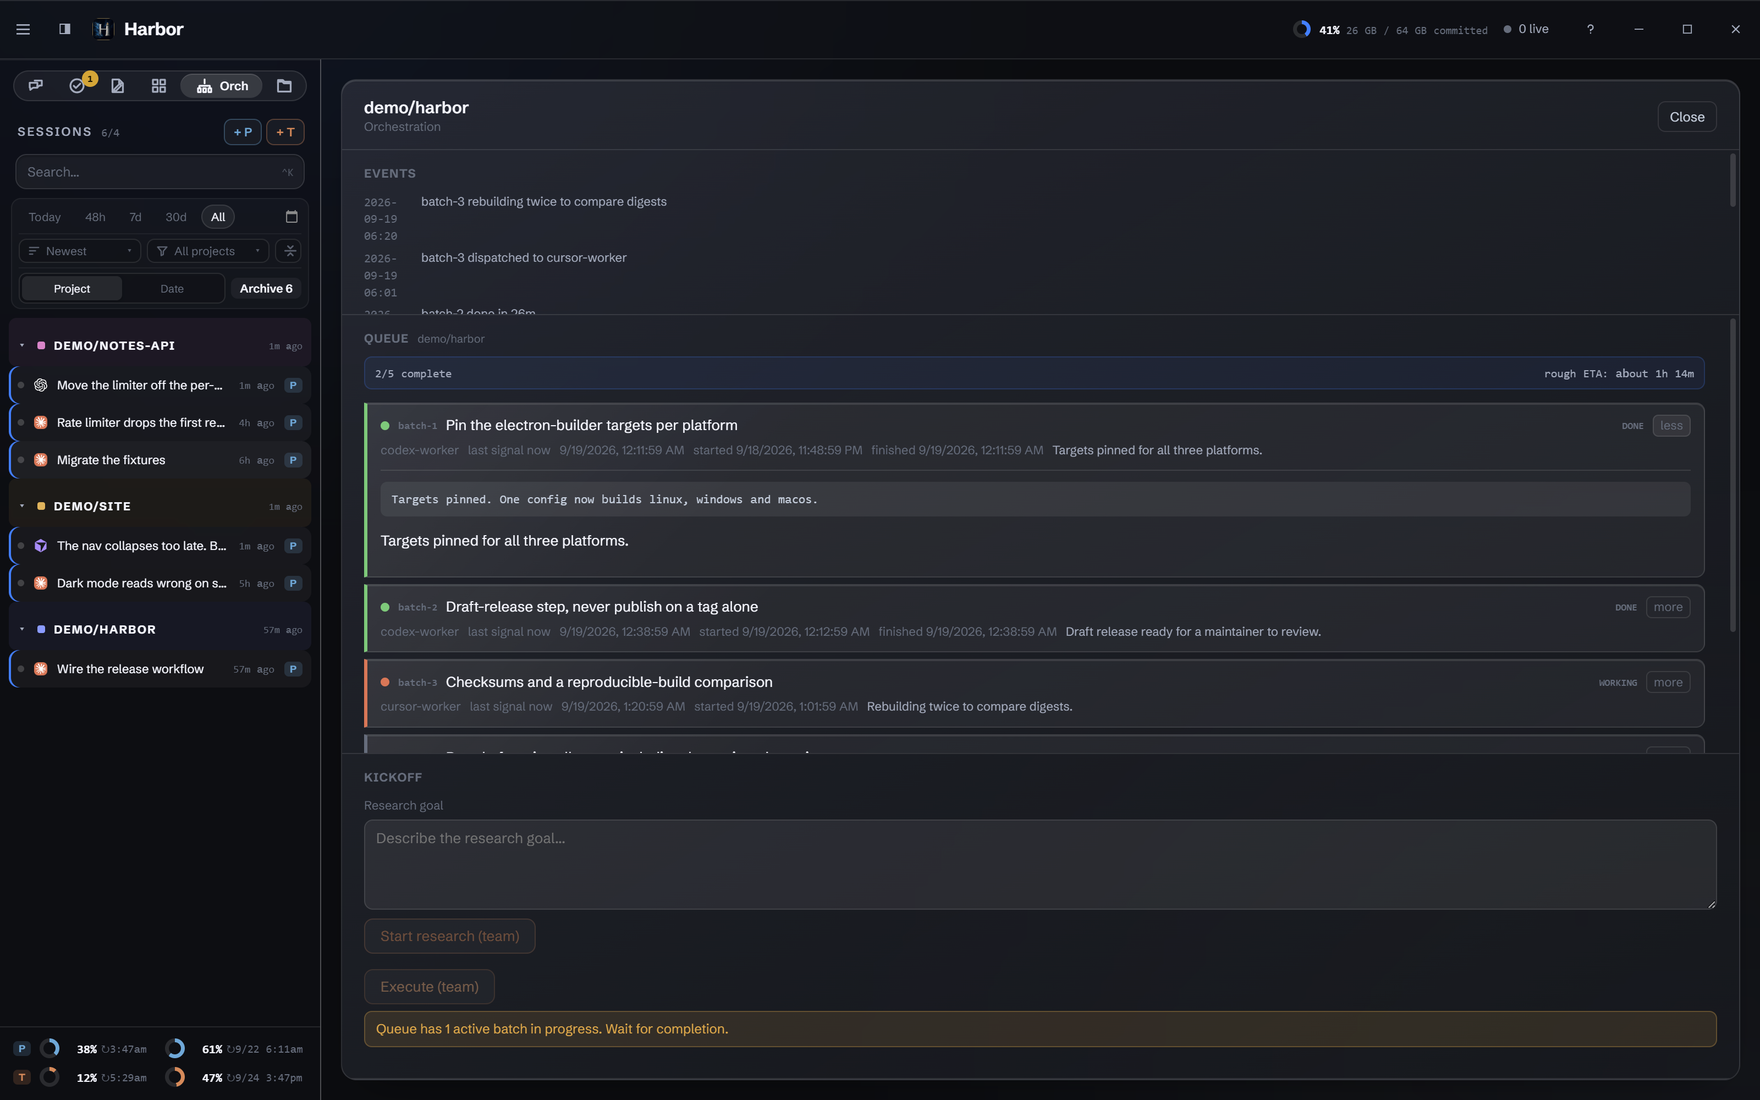Select the Today time filter

[x=45, y=217]
